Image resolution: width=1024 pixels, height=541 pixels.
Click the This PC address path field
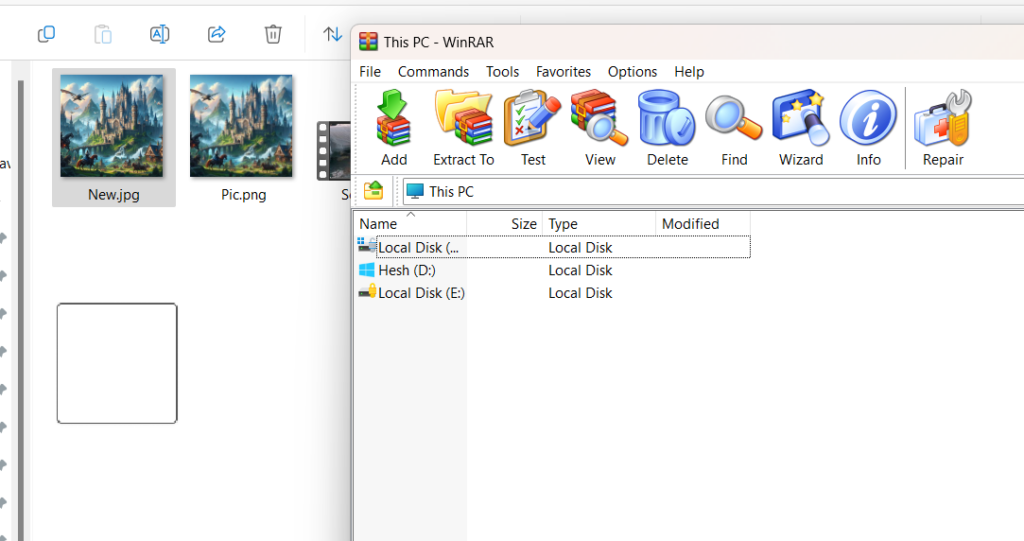[x=713, y=191]
